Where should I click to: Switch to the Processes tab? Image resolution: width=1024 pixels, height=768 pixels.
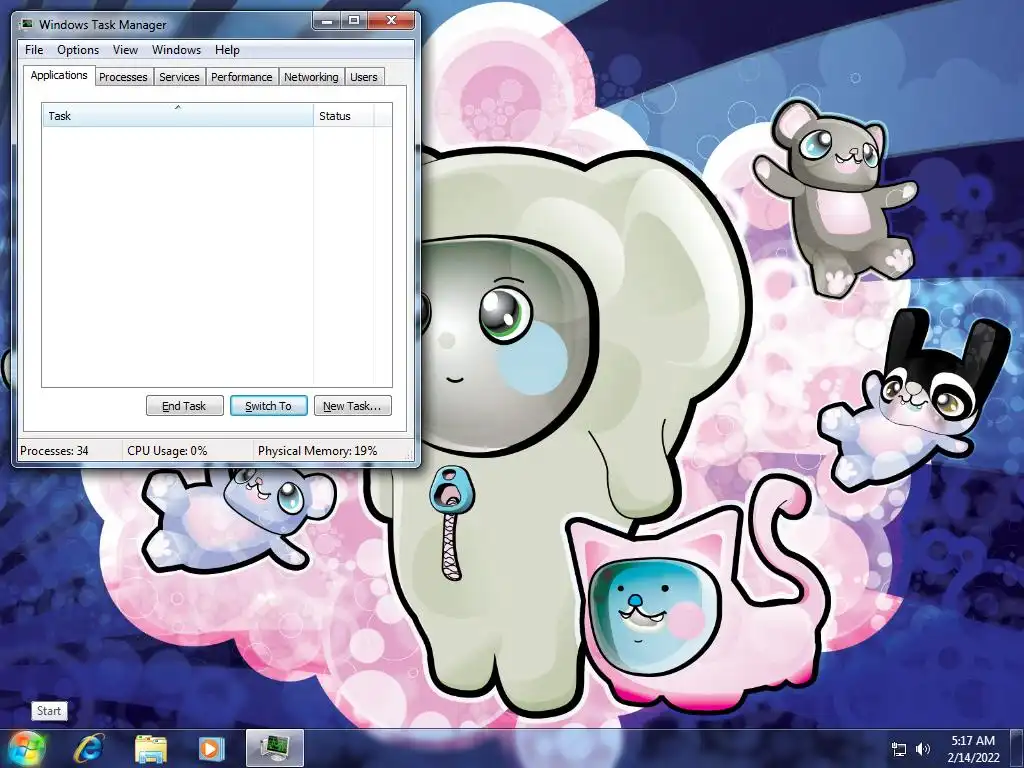pyautogui.click(x=123, y=77)
